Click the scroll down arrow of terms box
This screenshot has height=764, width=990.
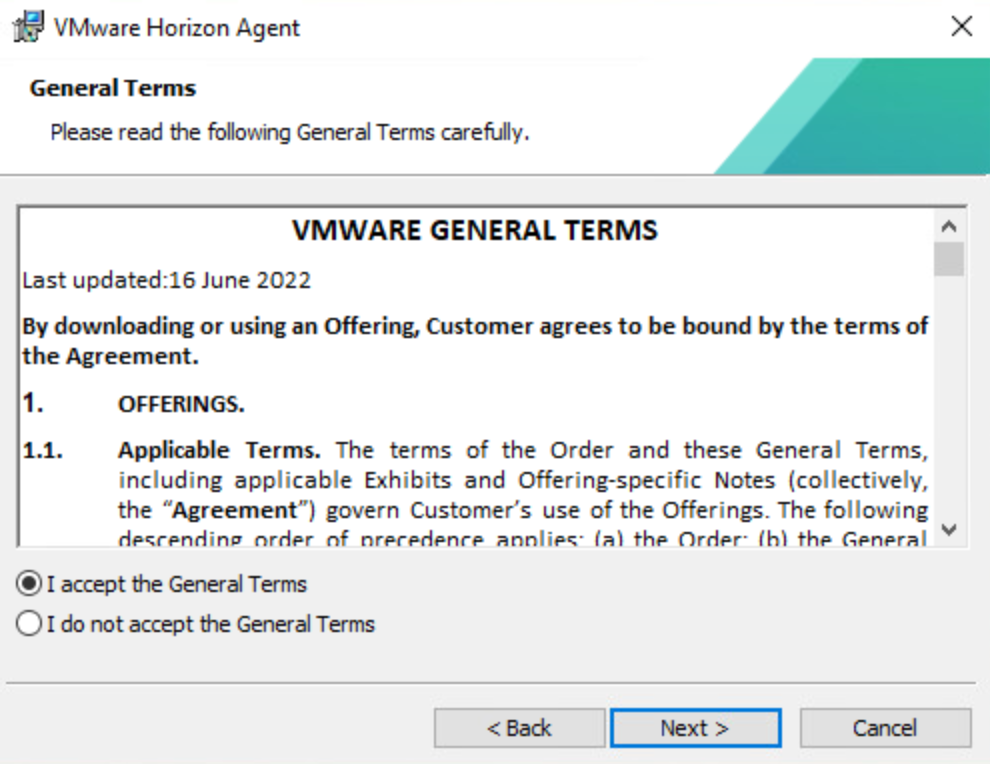[x=950, y=529]
